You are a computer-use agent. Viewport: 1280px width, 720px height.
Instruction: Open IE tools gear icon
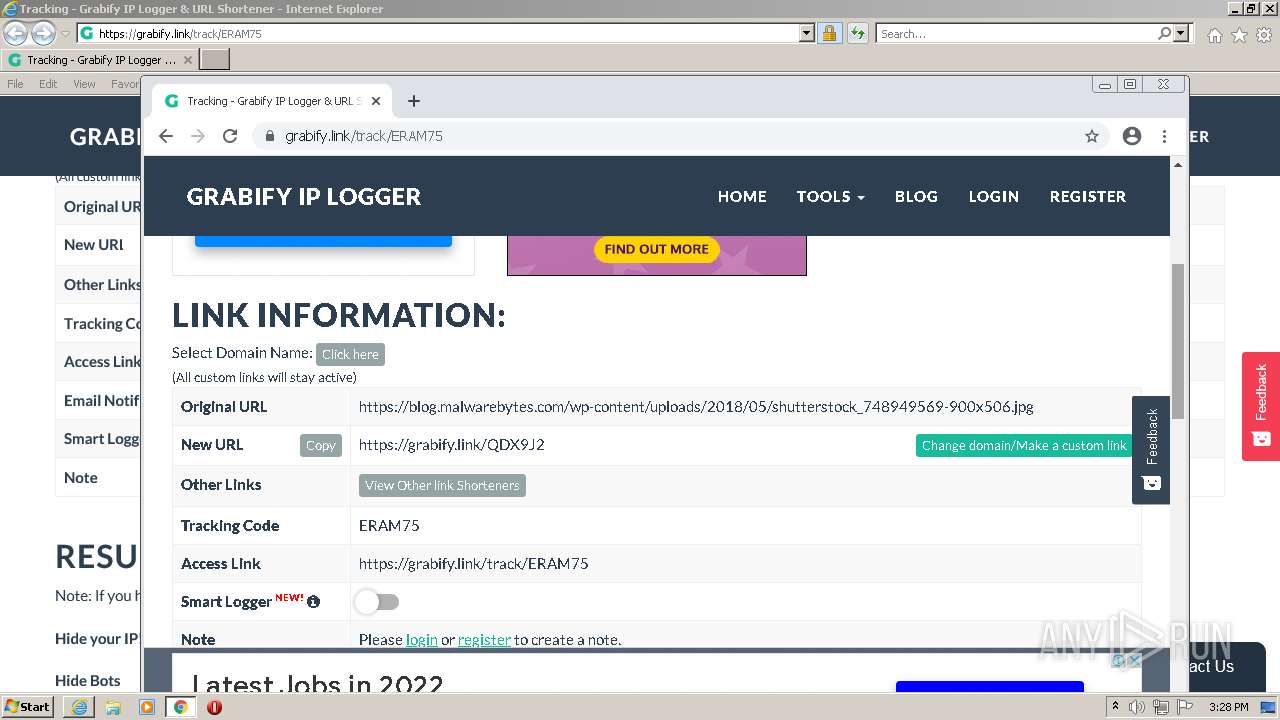(x=1264, y=35)
